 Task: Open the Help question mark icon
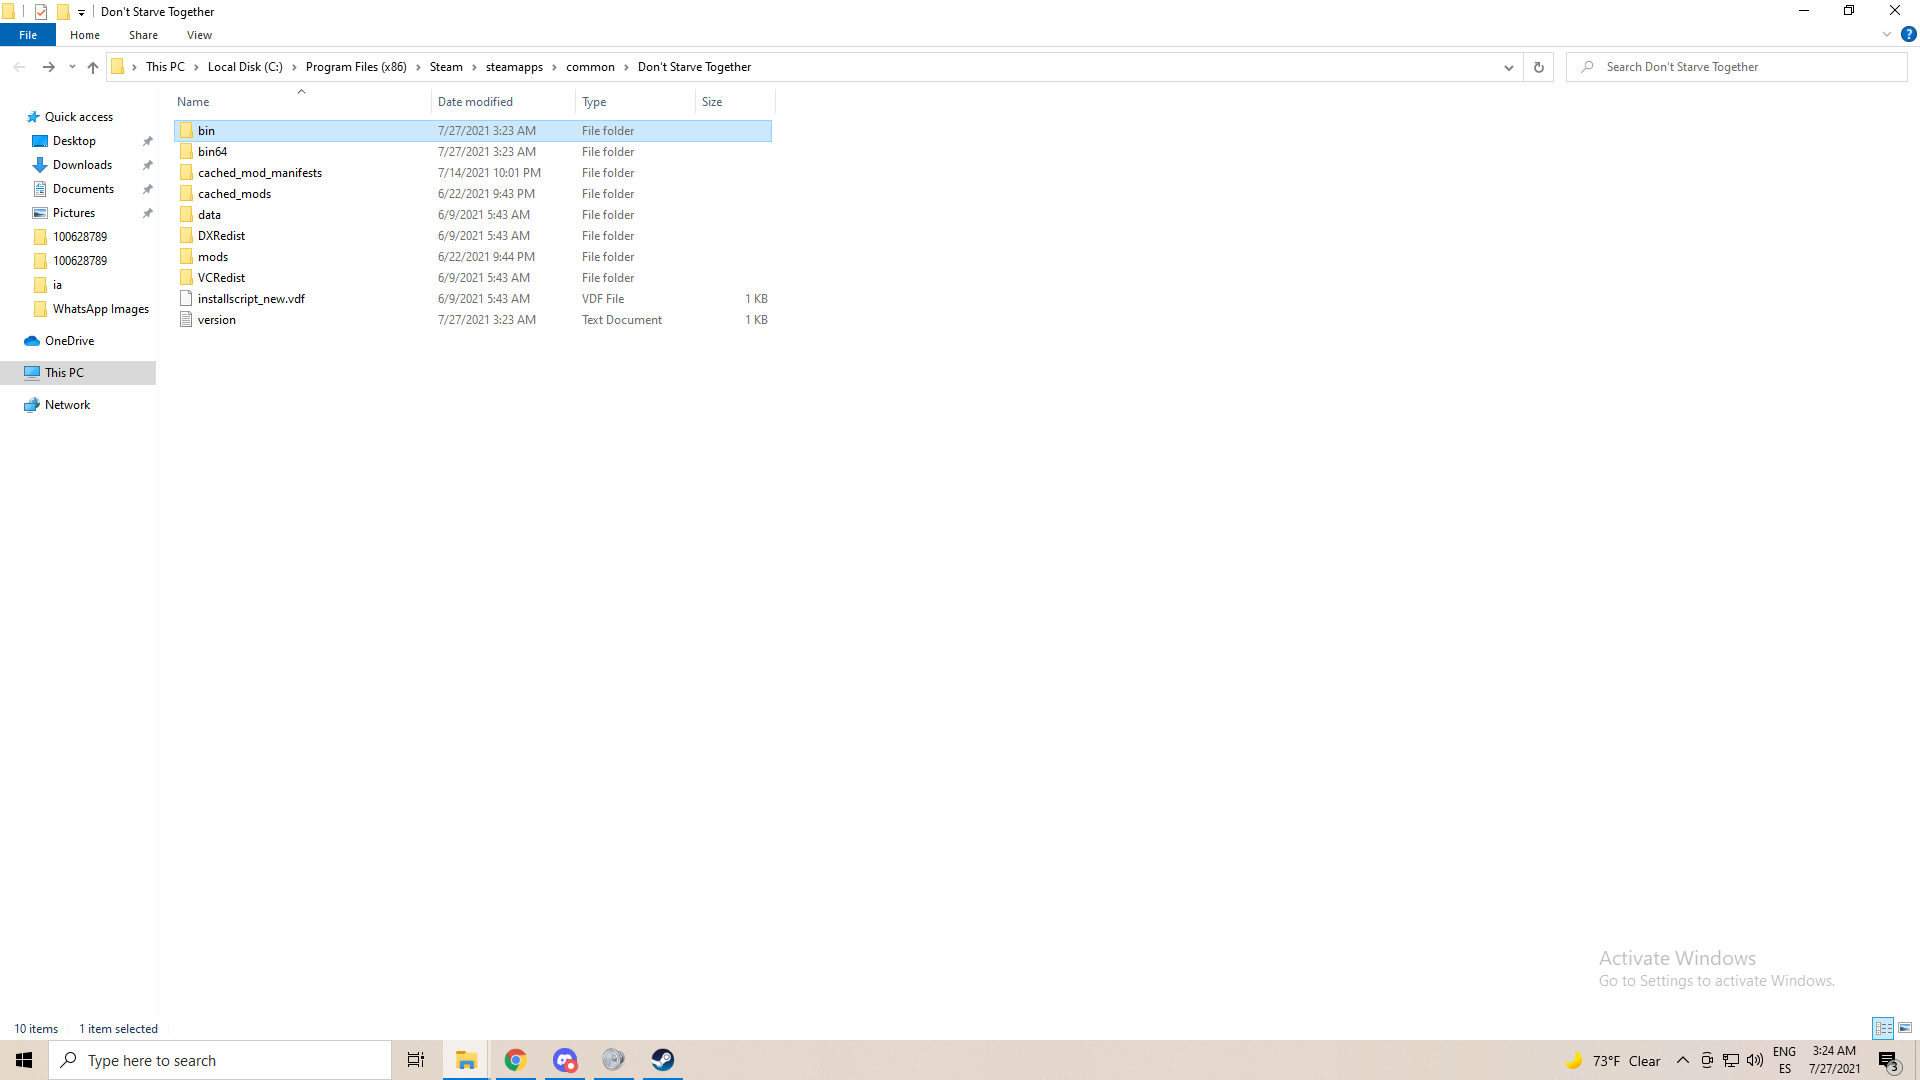point(1908,34)
